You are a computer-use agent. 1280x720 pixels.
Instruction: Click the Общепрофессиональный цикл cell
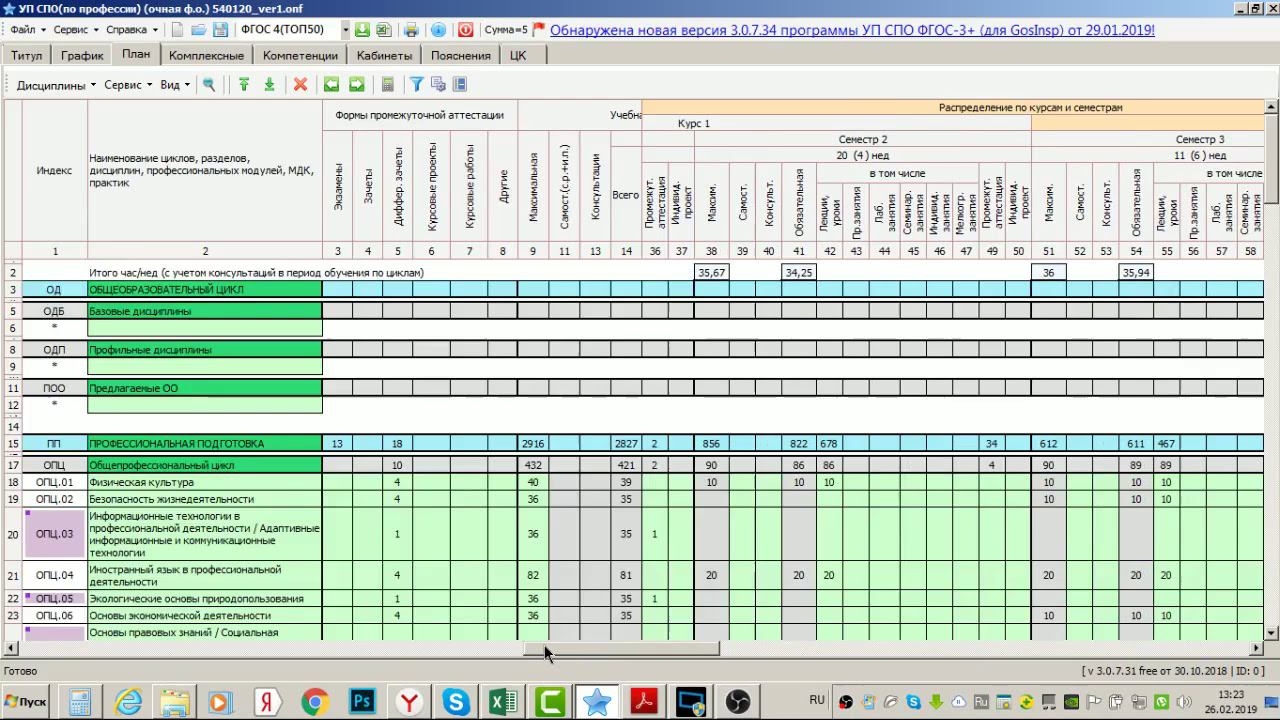205,465
